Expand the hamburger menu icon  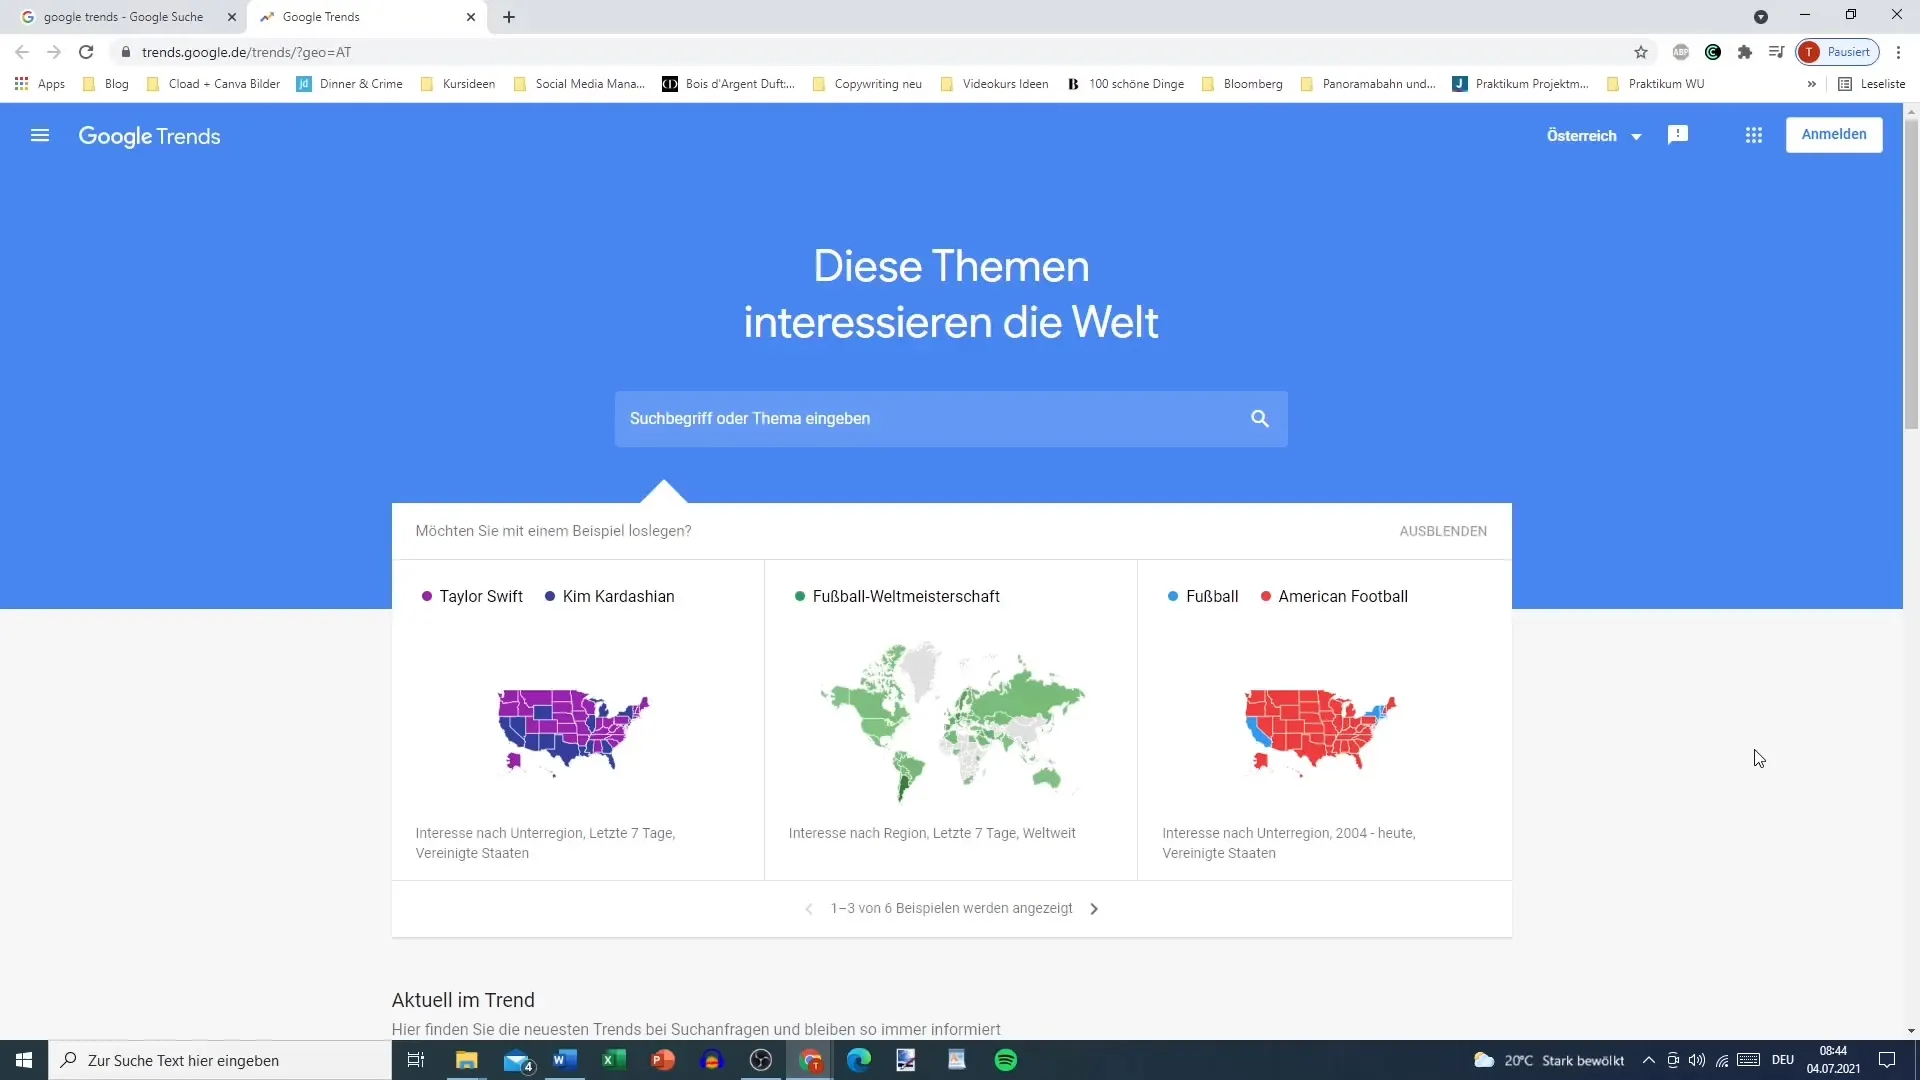coord(40,136)
